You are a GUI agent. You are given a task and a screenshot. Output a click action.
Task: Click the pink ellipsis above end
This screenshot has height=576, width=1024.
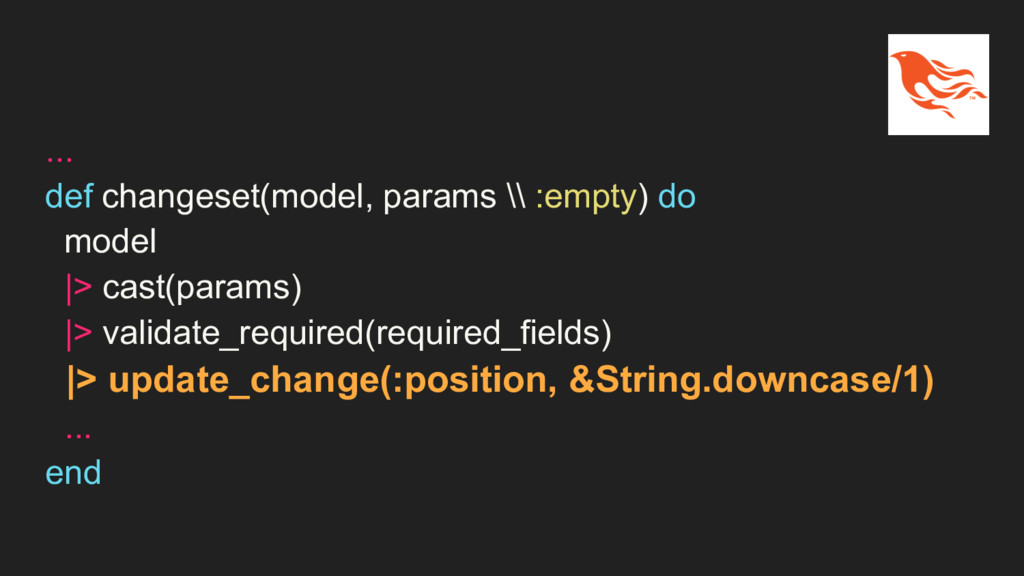(78, 434)
